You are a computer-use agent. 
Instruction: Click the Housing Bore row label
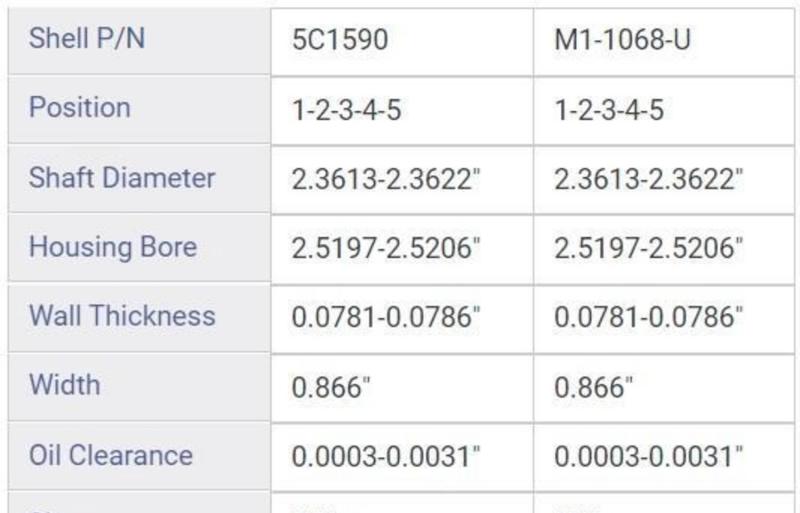click(x=113, y=247)
